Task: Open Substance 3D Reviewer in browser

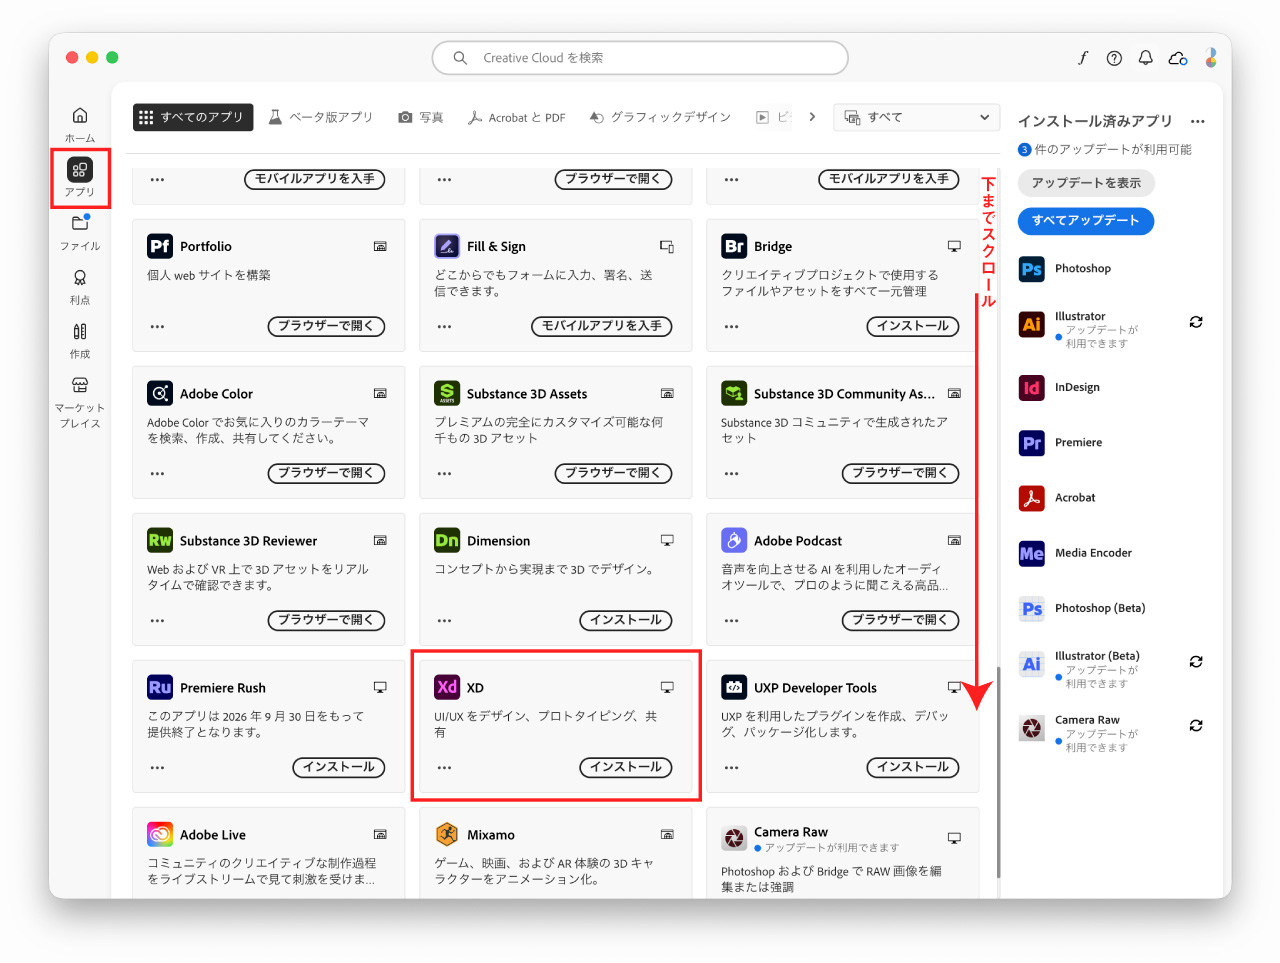Action: pos(326,620)
